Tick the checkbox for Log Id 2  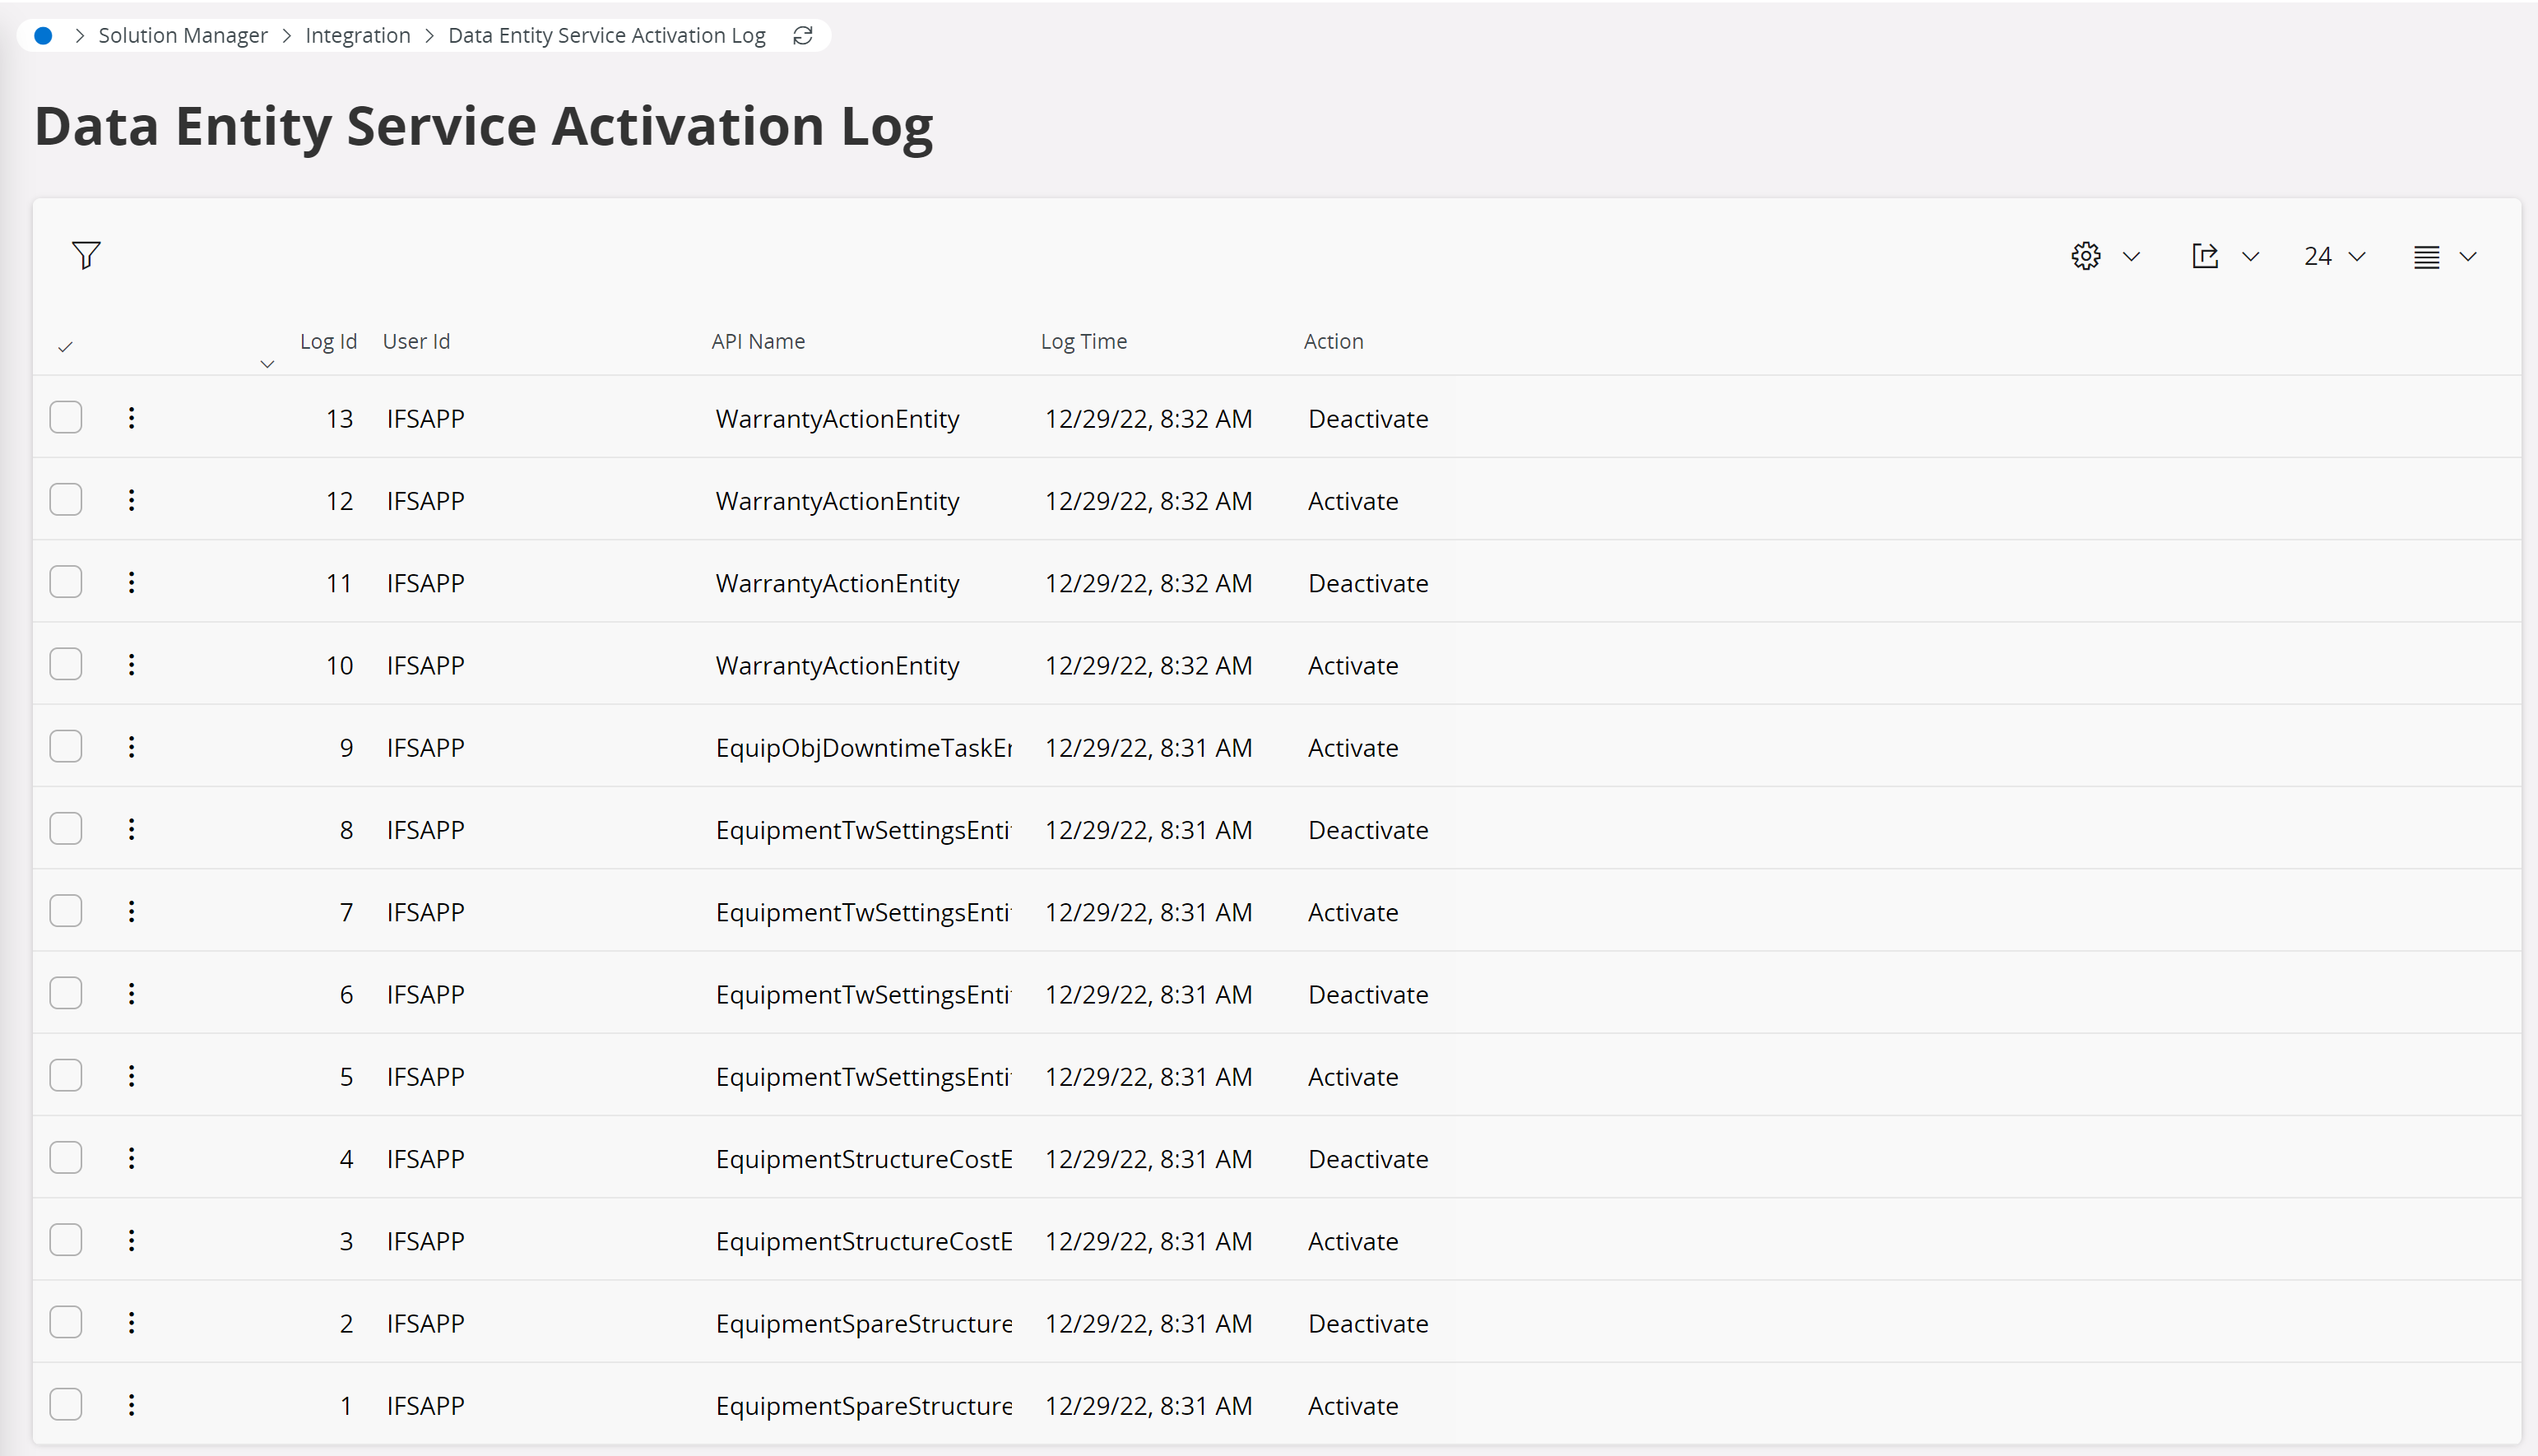click(x=66, y=1322)
